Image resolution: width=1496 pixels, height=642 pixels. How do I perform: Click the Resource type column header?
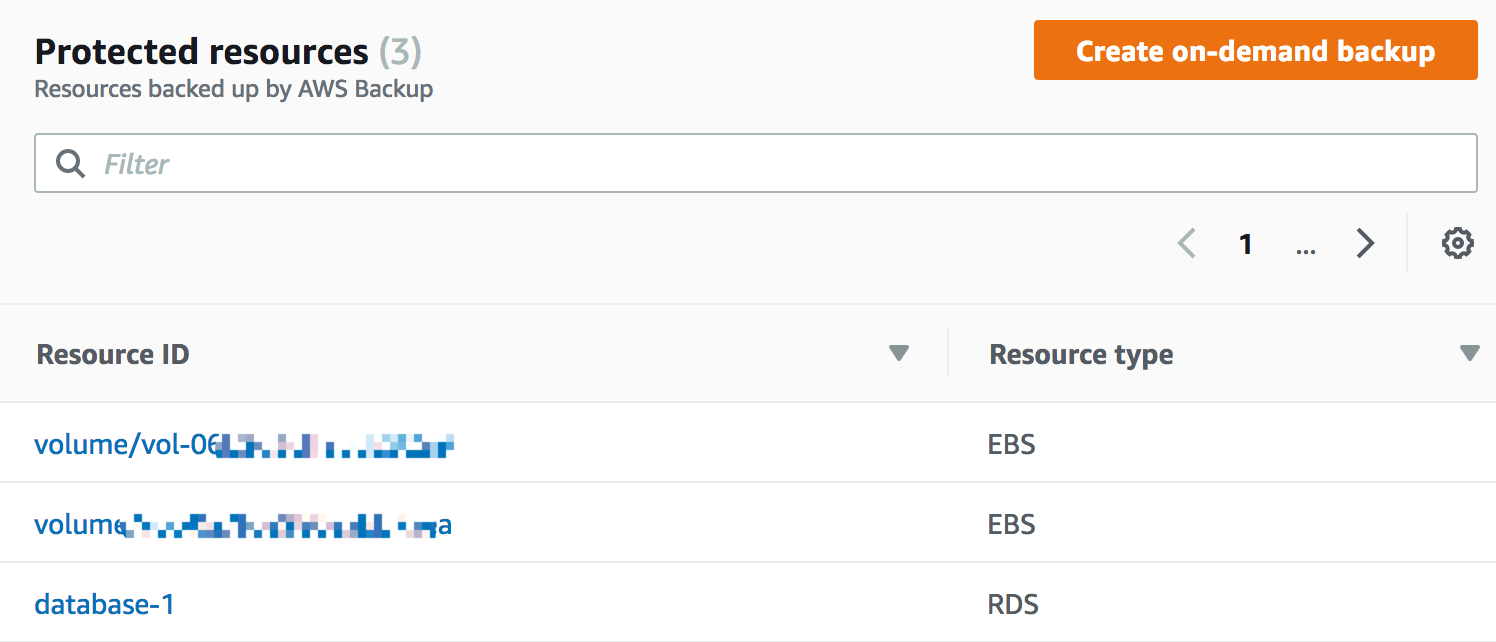pyautogui.click(x=1081, y=354)
